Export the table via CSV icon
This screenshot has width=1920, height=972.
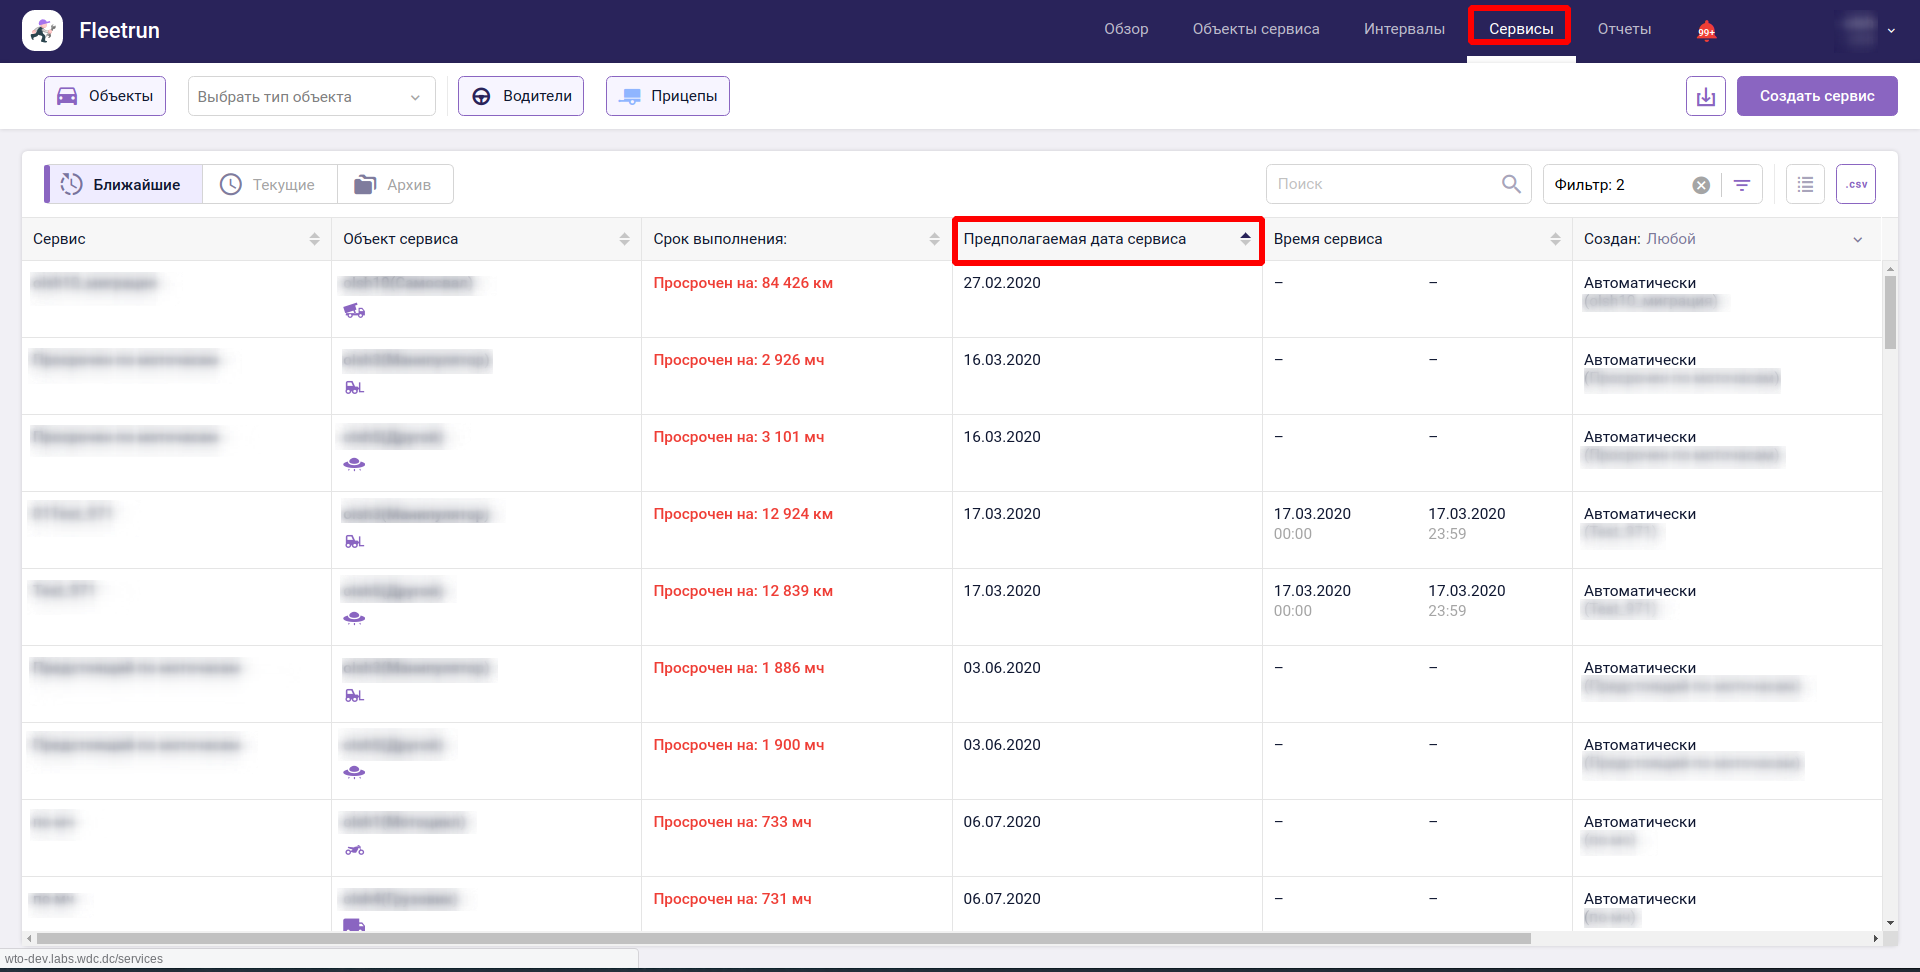point(1855,184)
